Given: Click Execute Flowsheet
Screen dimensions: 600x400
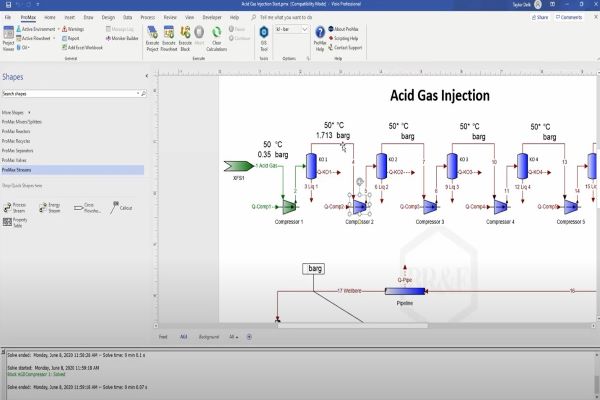Looking at the screenshot, I should pos(169,38).
